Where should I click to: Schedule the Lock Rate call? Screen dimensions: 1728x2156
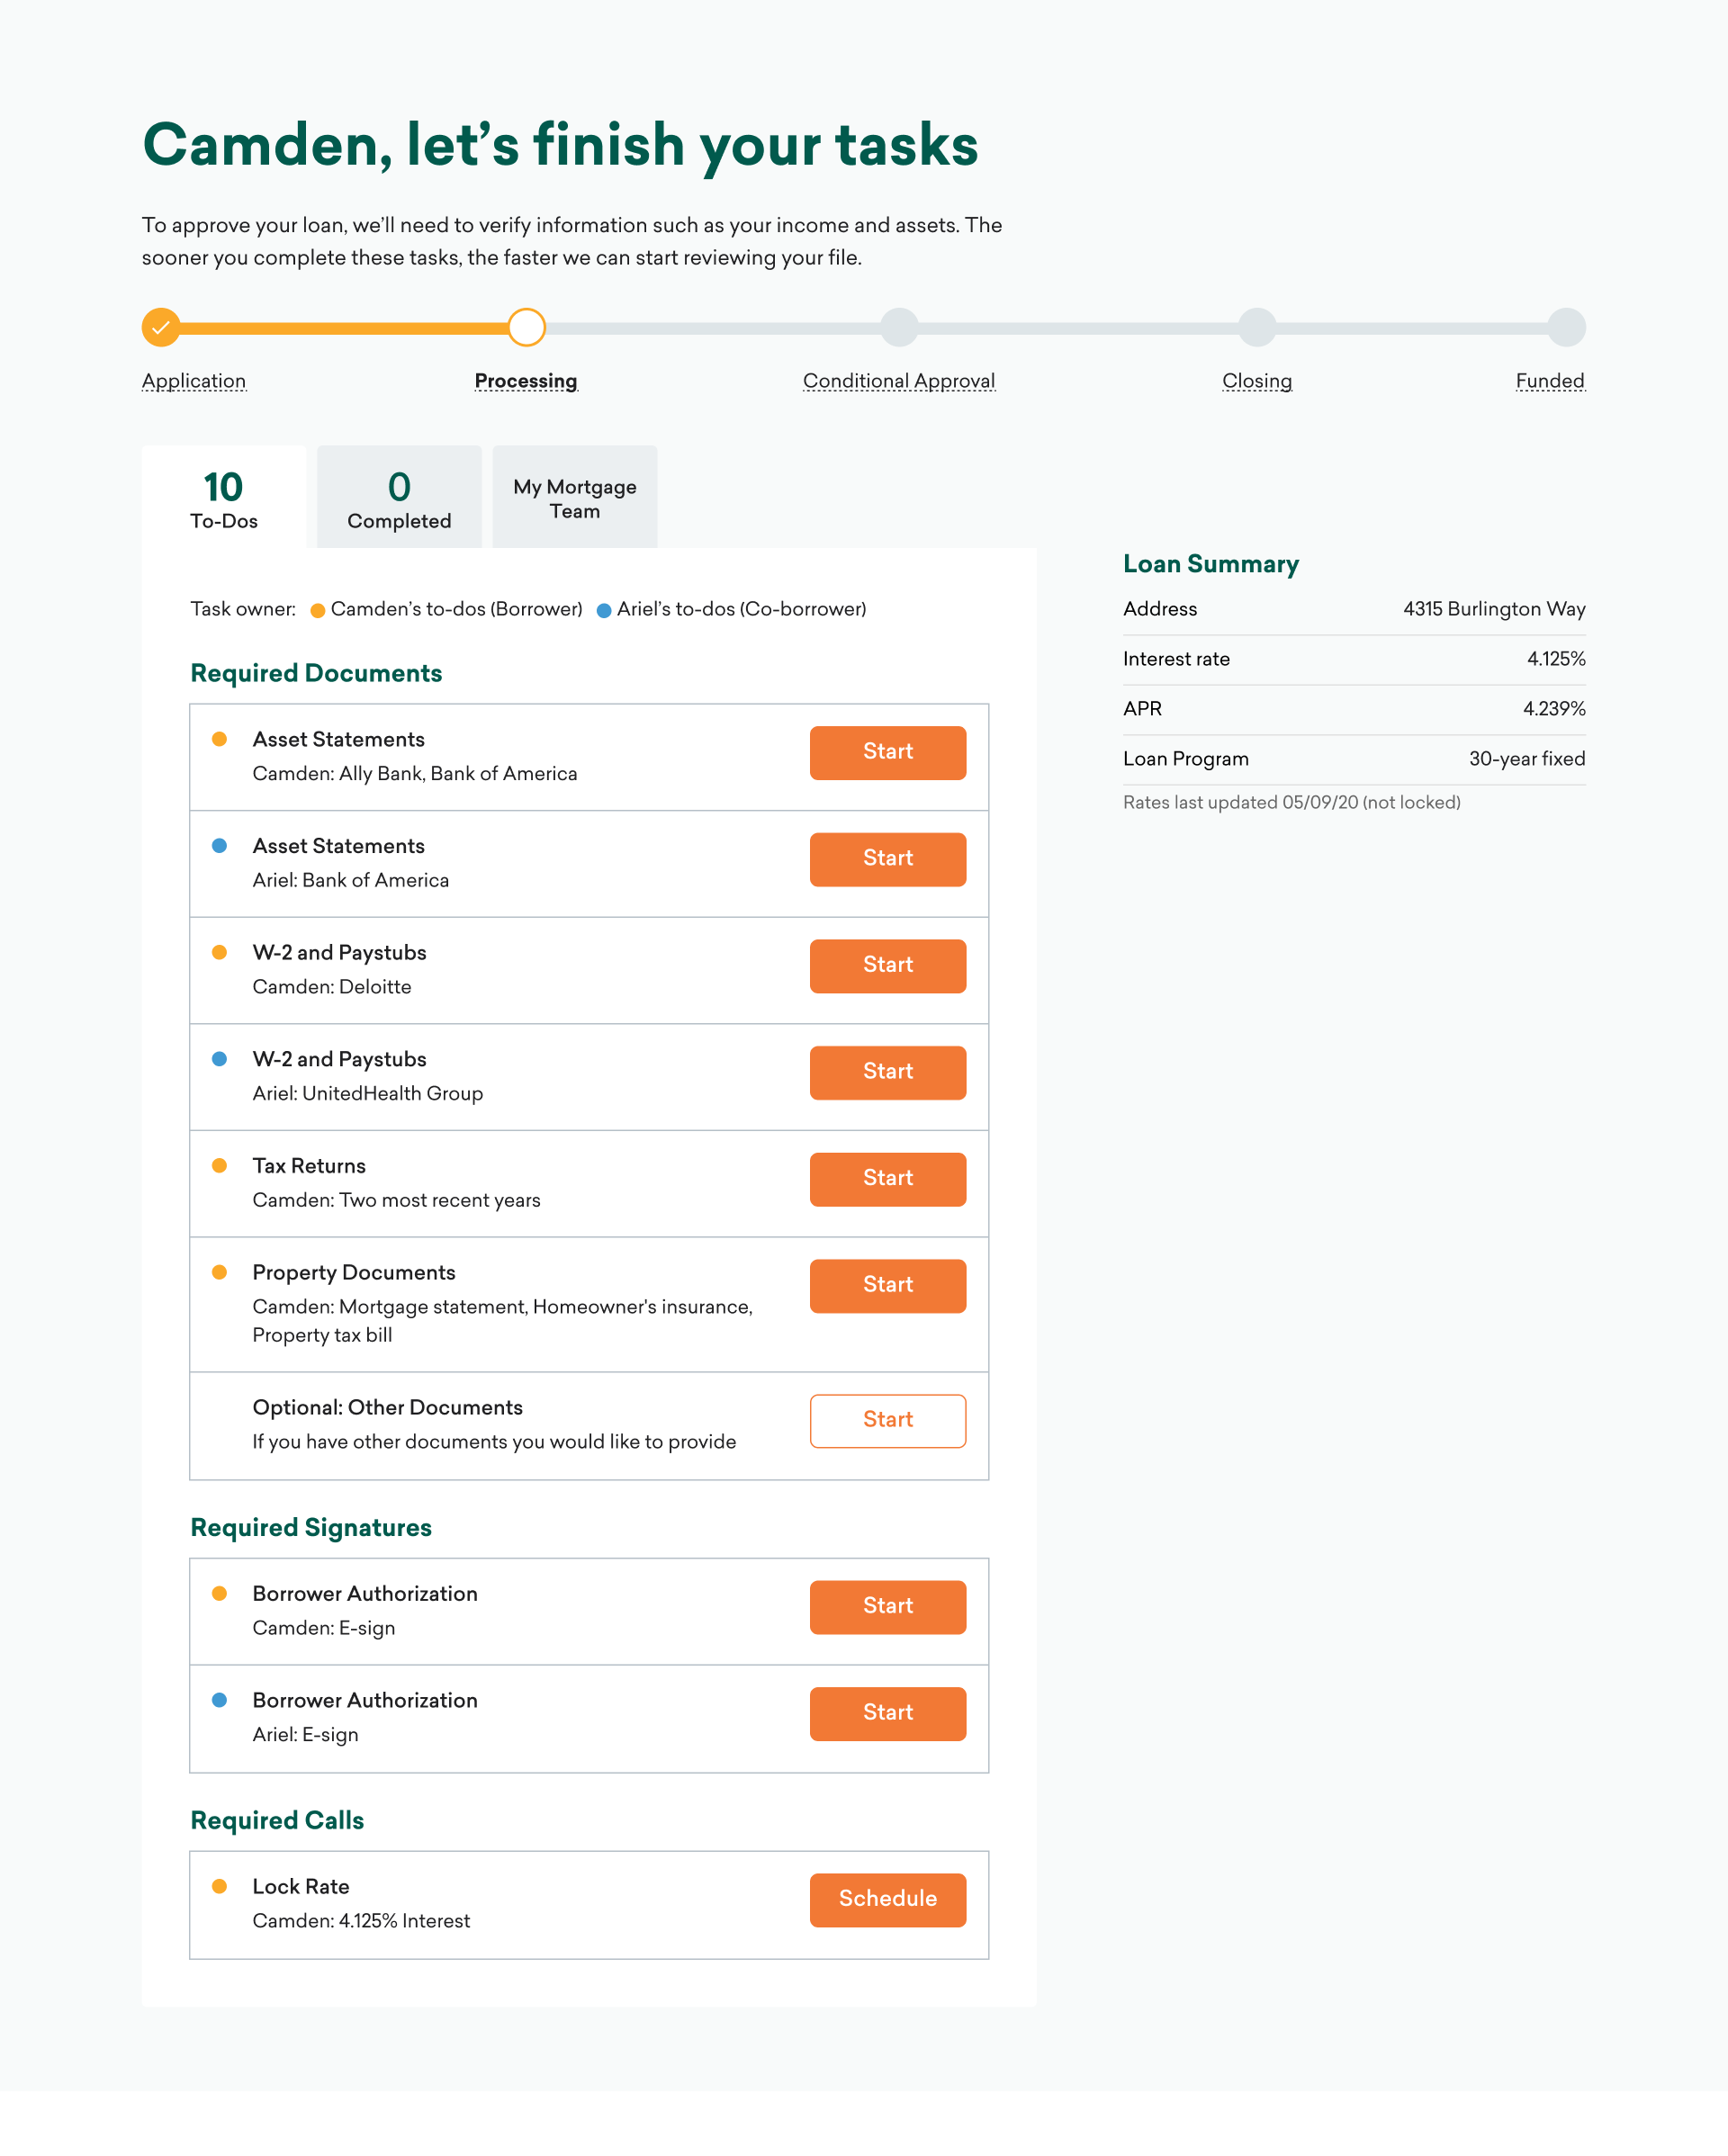887,1899
